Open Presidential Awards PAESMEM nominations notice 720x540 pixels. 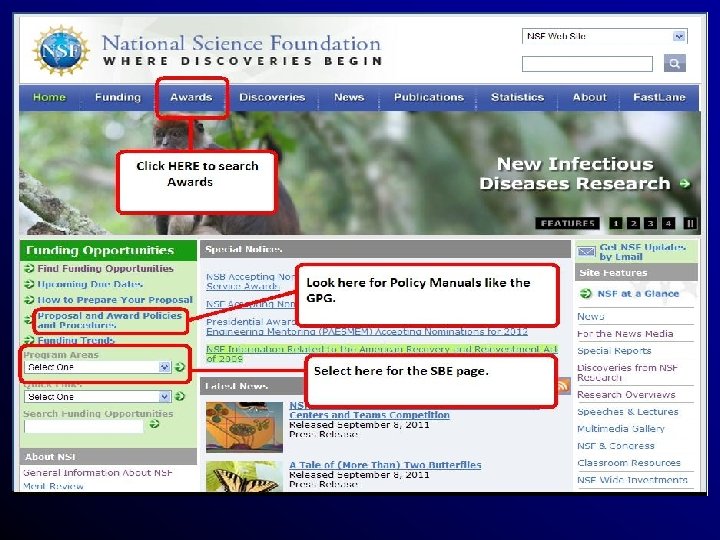coord(366,327)
